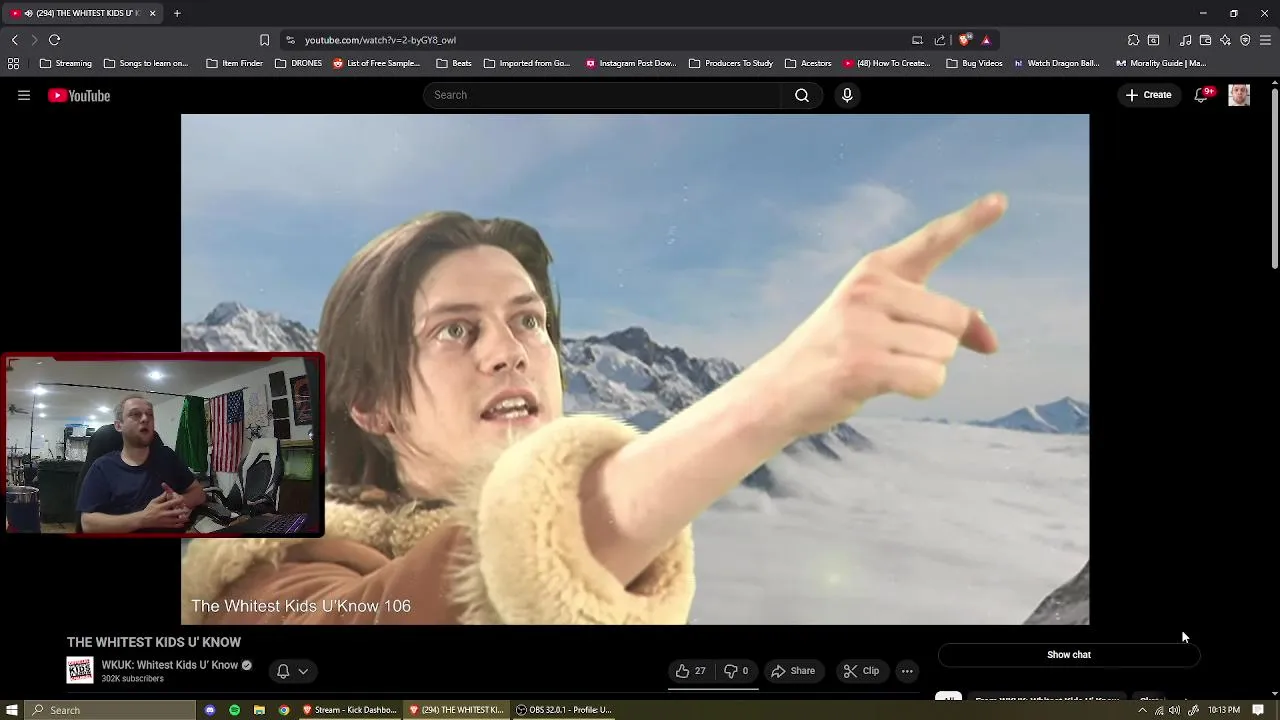1280x720 pixels.
Task: Open the Item Finder bookmark folder
Action: click(x=234, y=63)
